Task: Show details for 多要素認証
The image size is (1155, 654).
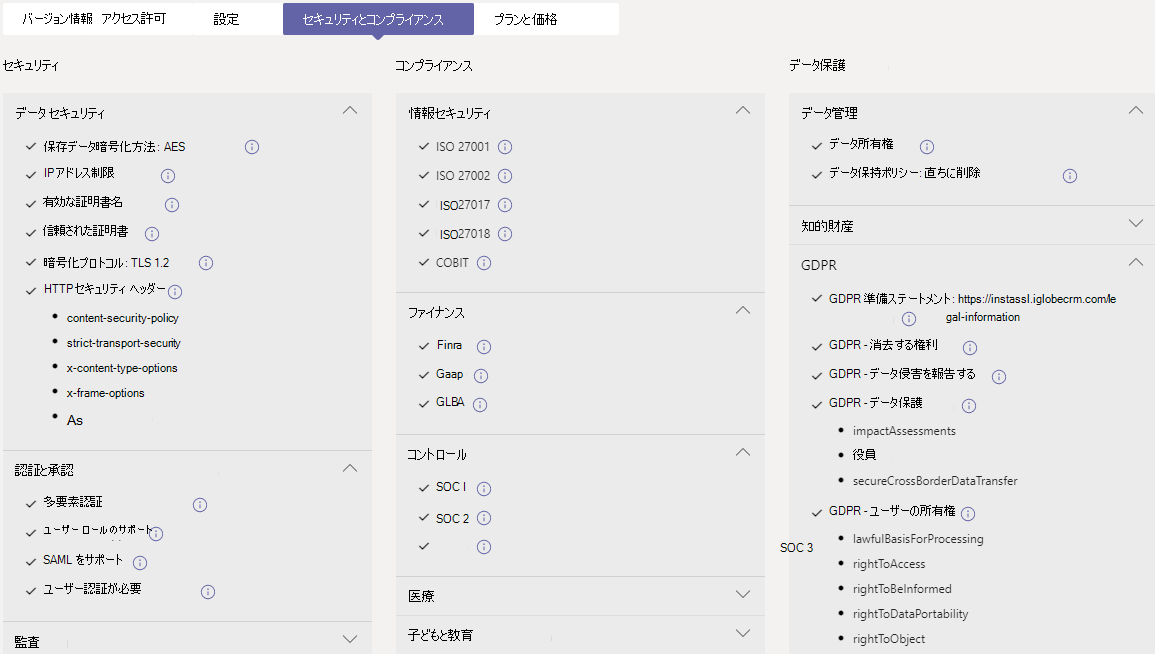Action: 200,505
